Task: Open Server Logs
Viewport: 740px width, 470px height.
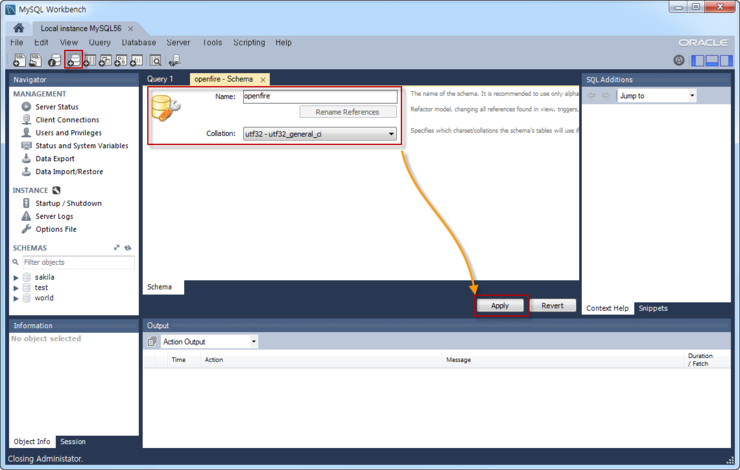Action: click(x=54, y=216)
